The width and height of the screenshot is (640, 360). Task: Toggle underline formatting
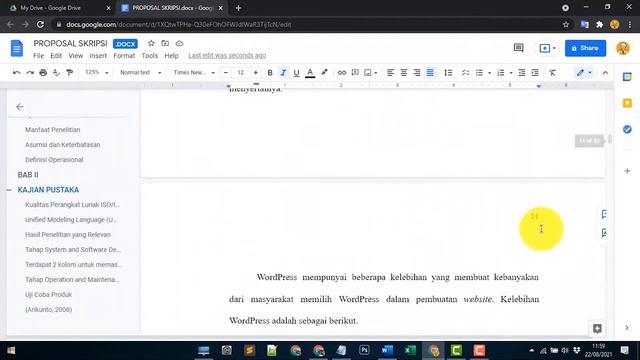[296, 73]
